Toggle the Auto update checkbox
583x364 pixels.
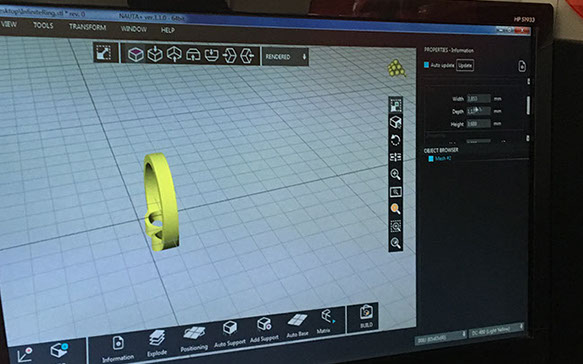click(x=426, y=65)
